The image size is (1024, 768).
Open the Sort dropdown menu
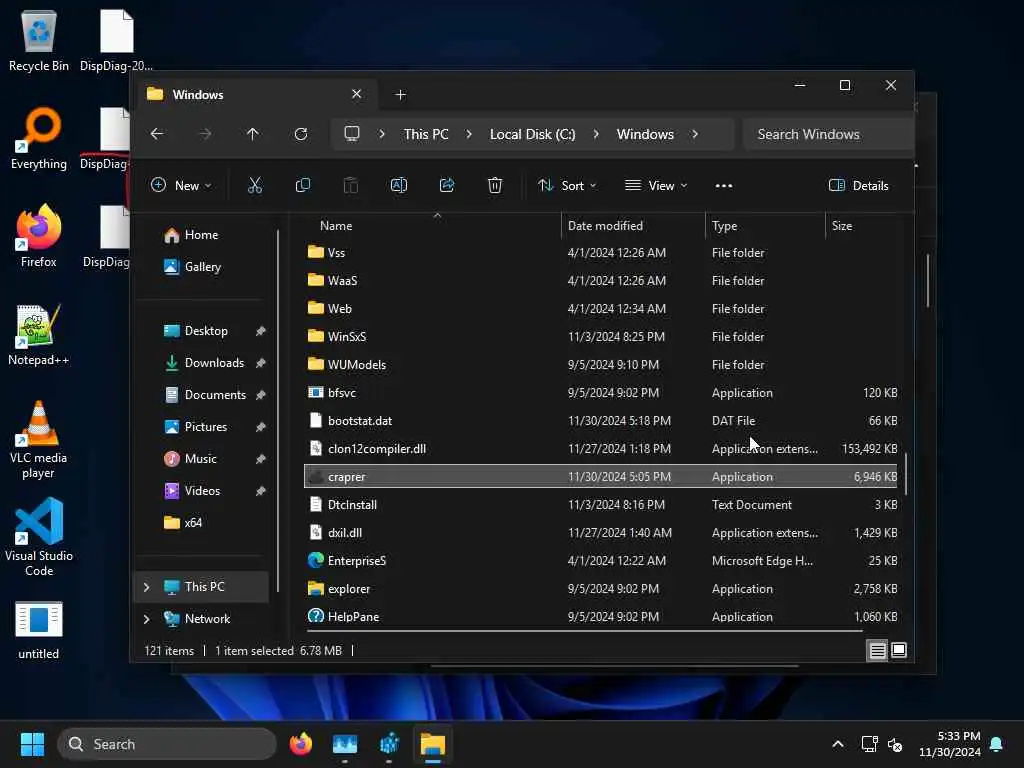pos(567,185)
